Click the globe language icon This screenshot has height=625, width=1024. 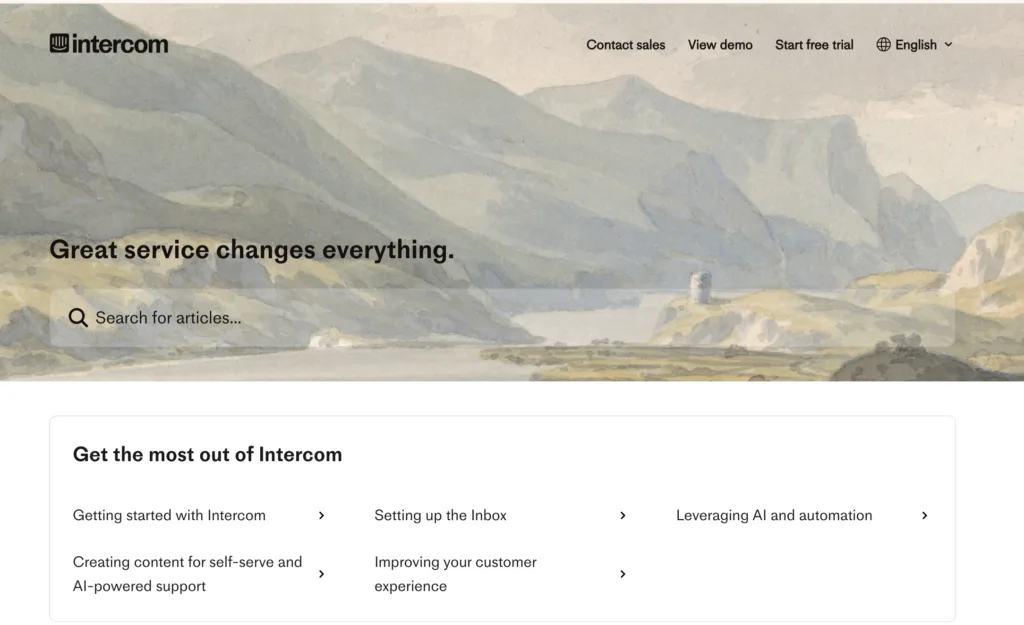tap(883, 44)
